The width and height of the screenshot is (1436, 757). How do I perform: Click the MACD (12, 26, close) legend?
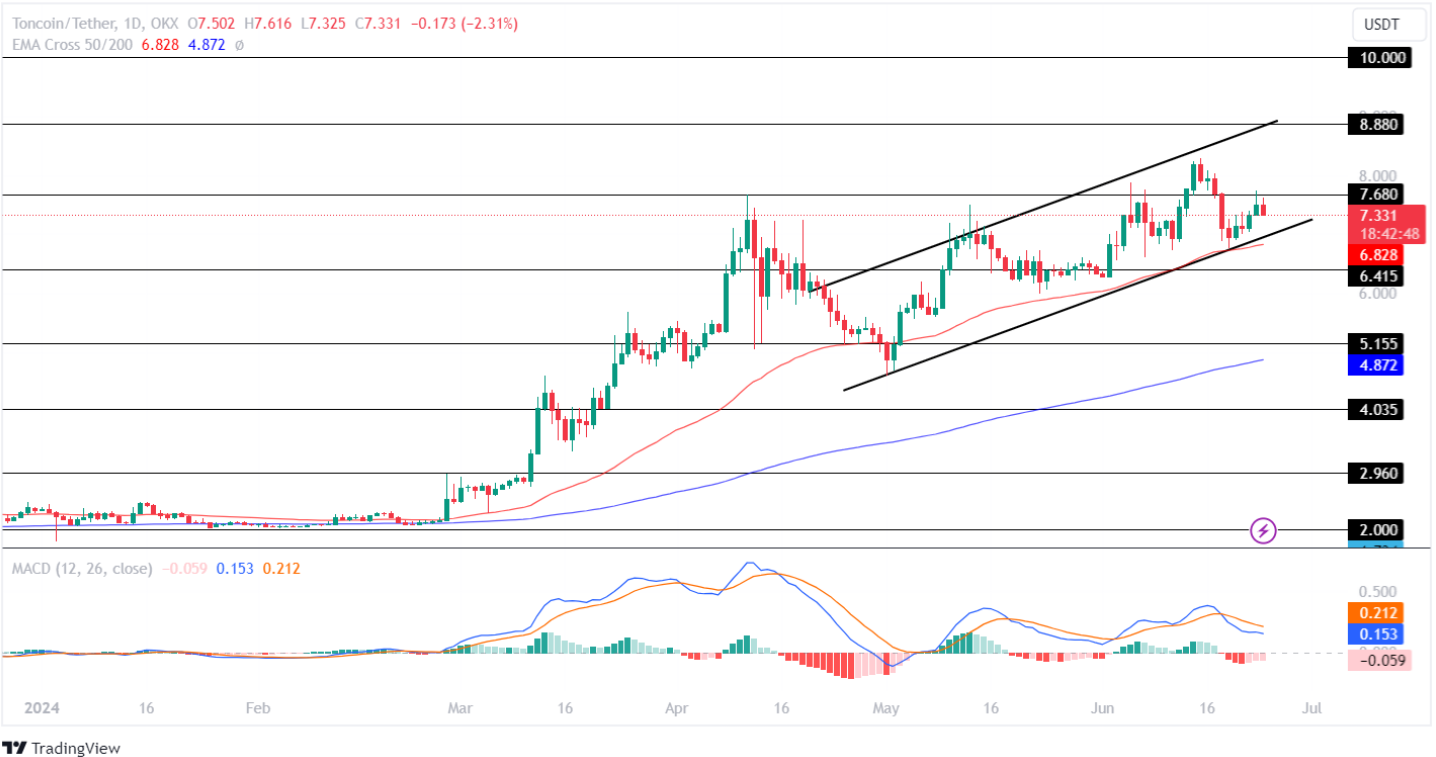[82, 568]
